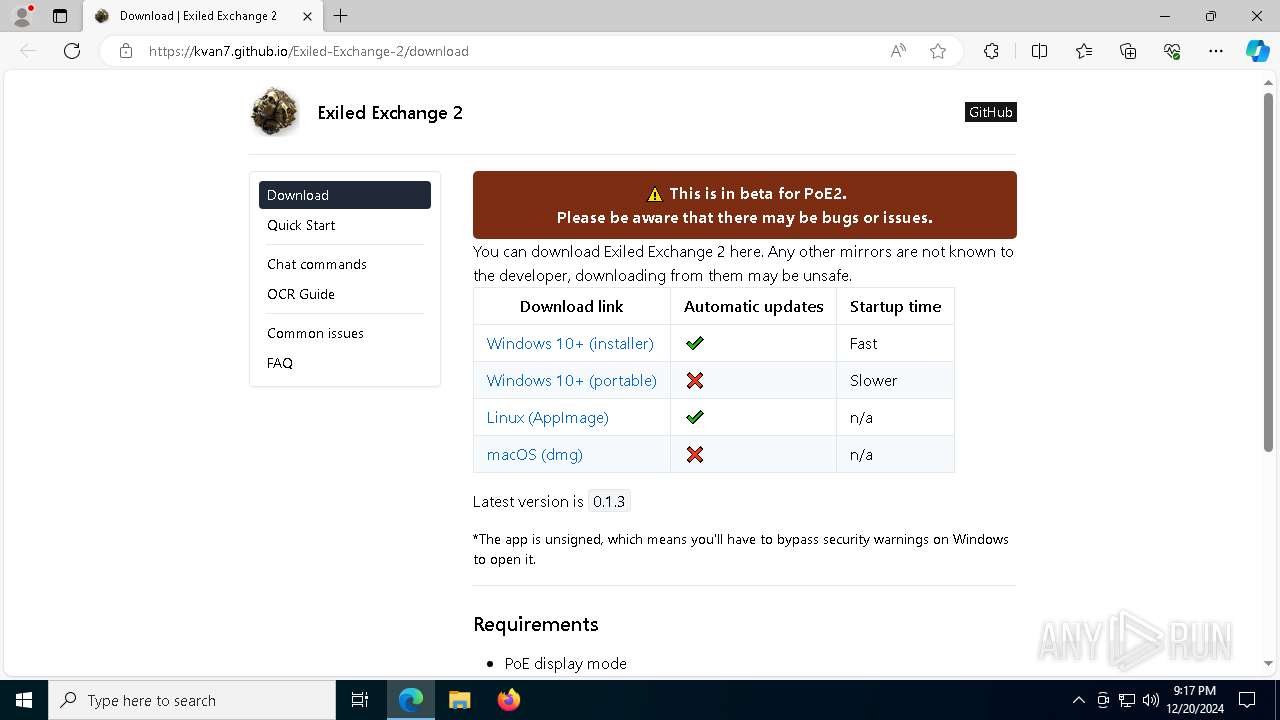Select Download in the sidebar
This screenshot has width=1280, height=720.
pyautogui.click(x=345, y=195)
